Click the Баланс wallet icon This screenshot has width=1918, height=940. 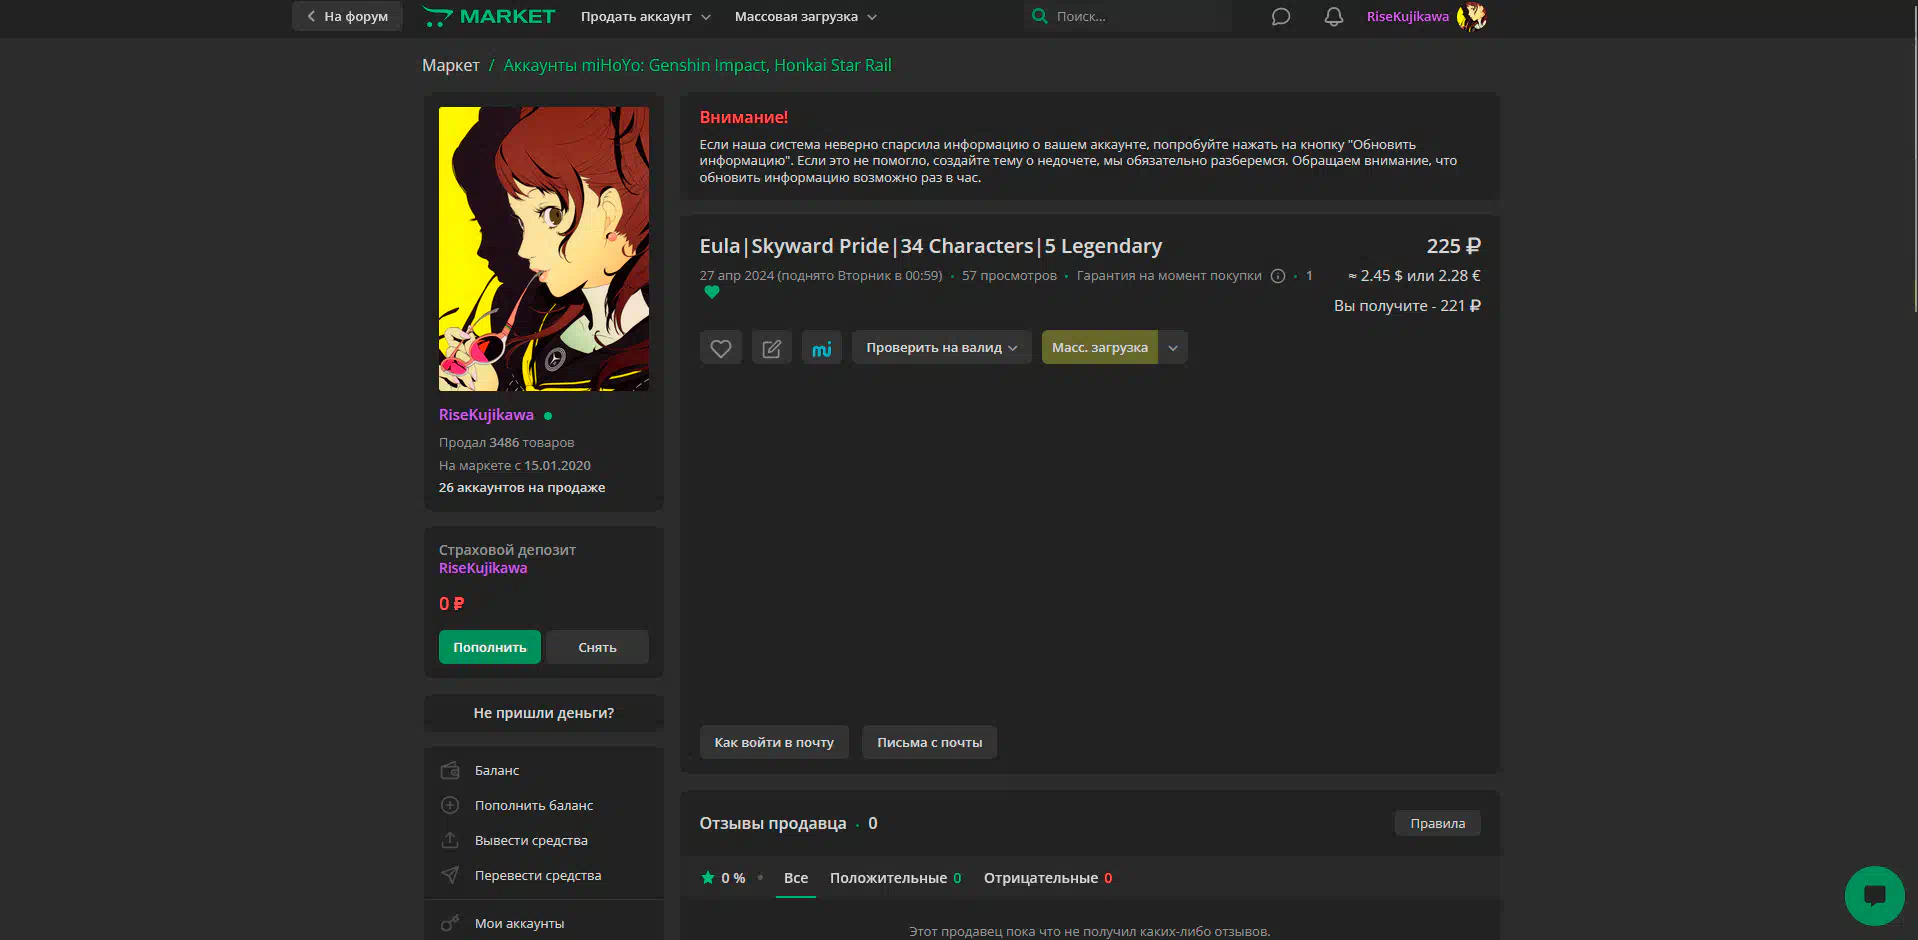(450, 770)
